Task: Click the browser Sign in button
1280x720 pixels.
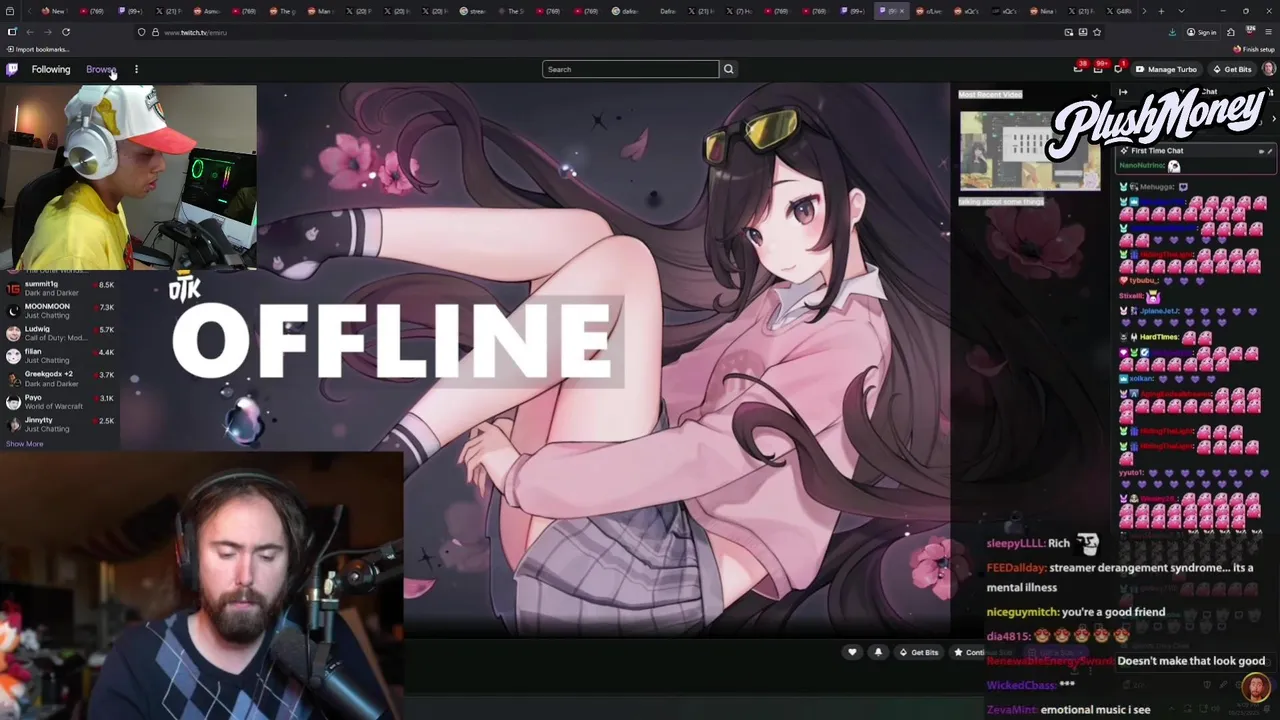Action: (x=1202, y=32)
